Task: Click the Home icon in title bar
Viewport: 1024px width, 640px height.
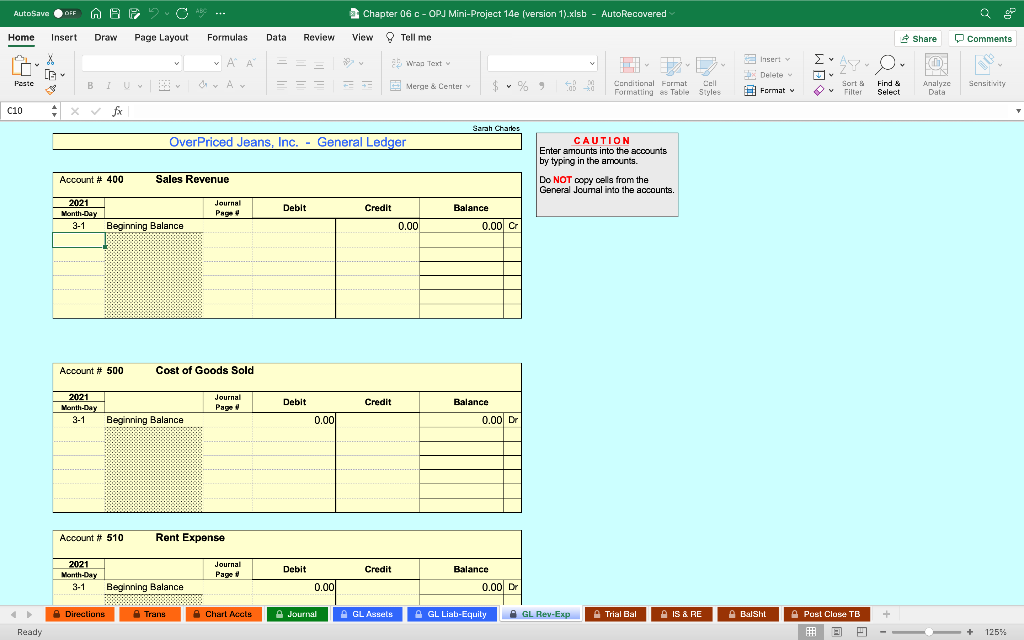Action: (x=96, y=14)
